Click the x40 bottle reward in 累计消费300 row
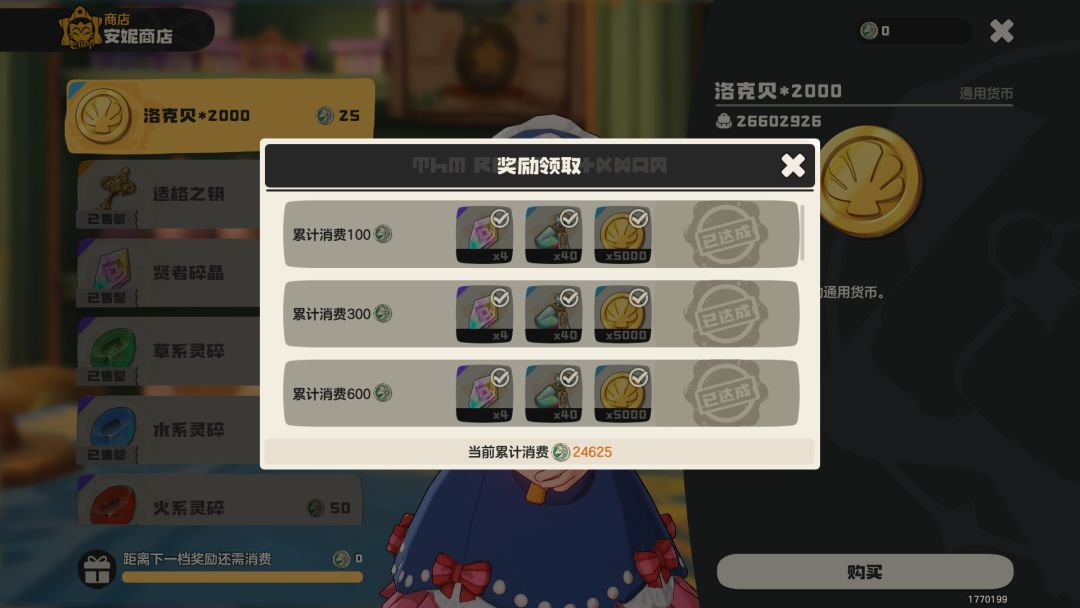Image resolution: width=1080 pixels, height=608 pixels. coord(553,314)
